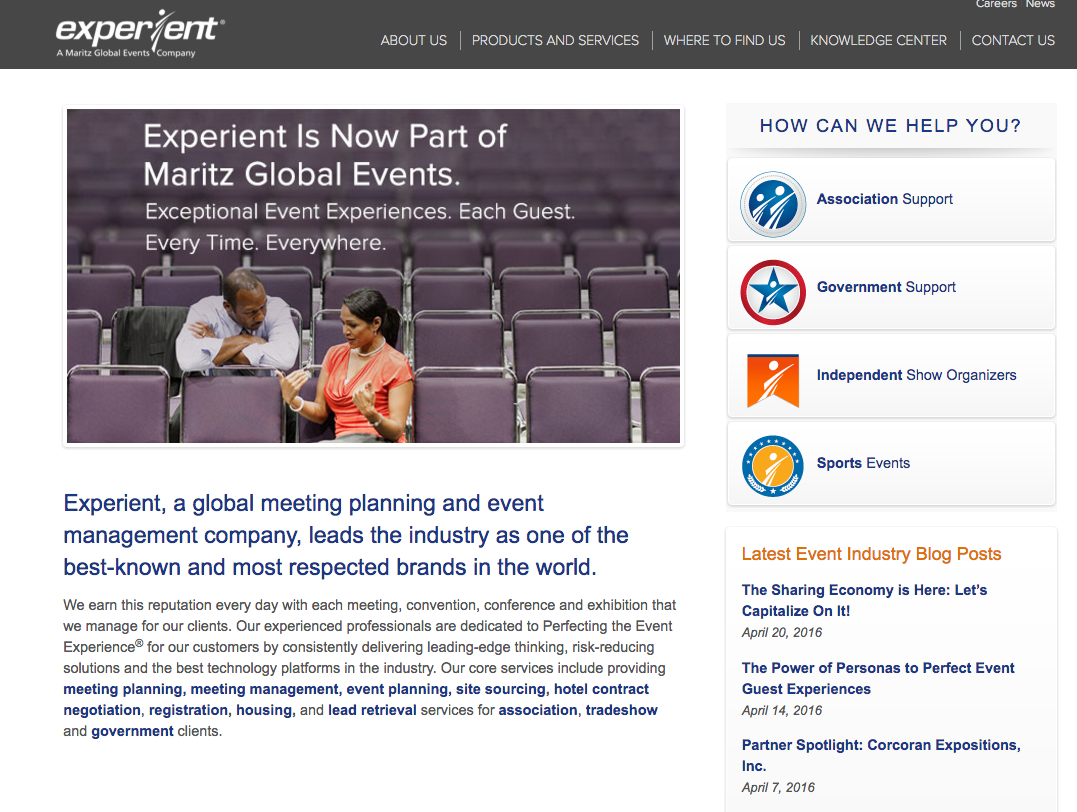Click the How Can We Help You heading

[x=890, y=126]
